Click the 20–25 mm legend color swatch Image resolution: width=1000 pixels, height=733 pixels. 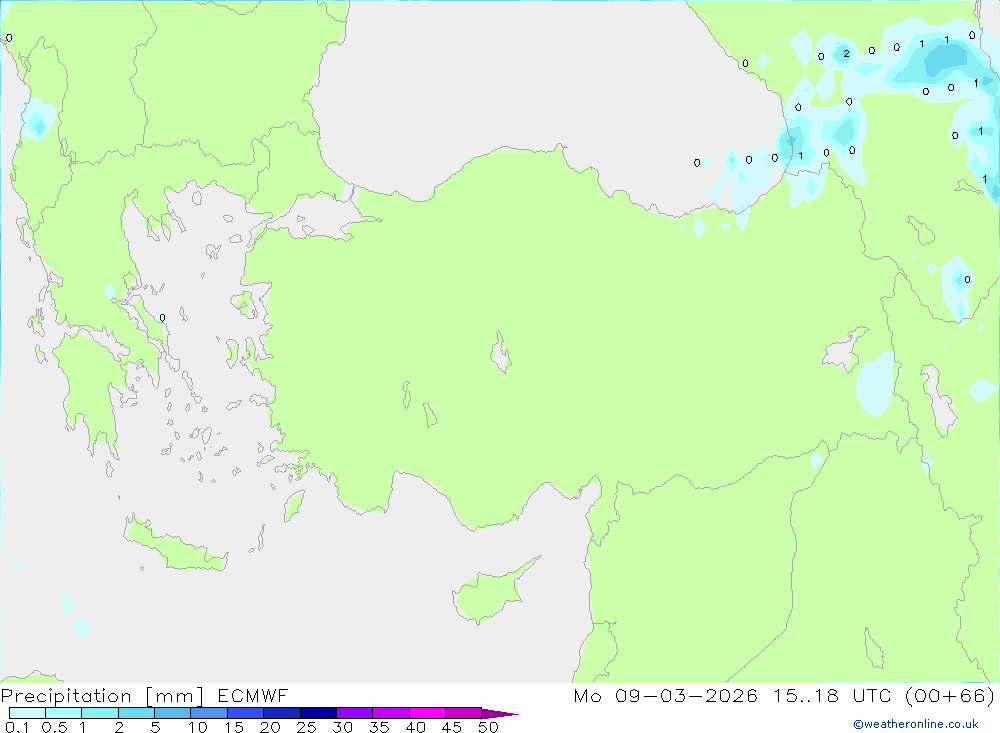[x=281, y=713]
